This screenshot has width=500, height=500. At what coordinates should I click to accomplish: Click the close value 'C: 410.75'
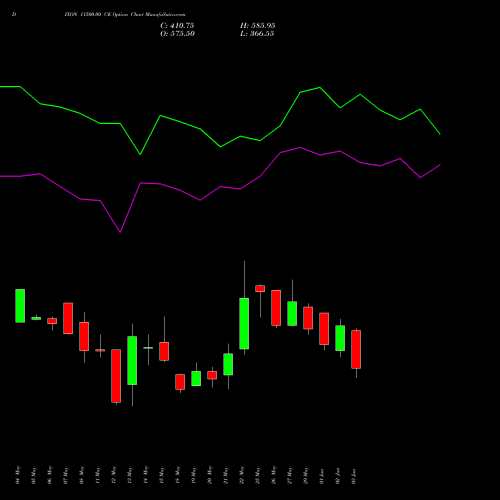point(177,26)
